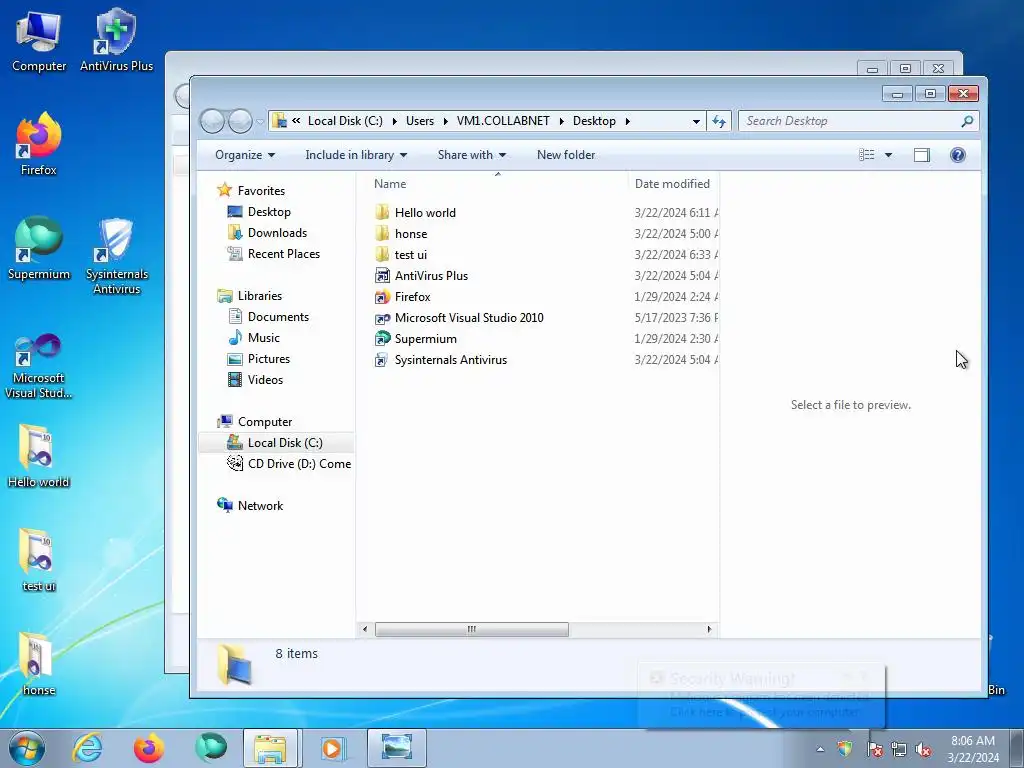The width and height of the screenshot is (1024, 768).
Task: Open the Share with dropdown
Action: coord(472,155)
